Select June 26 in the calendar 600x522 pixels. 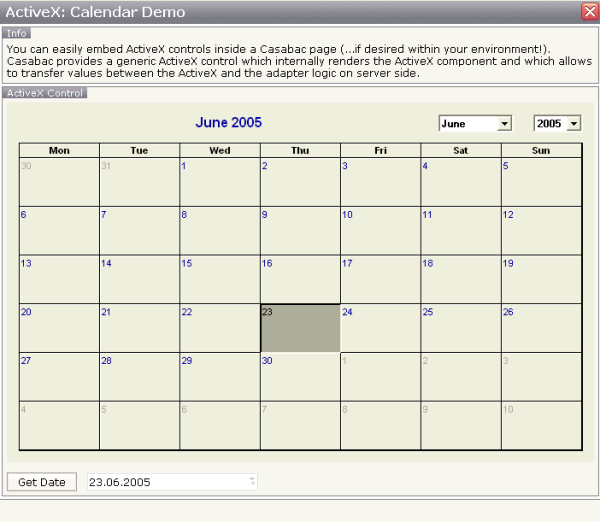point(540,329)
